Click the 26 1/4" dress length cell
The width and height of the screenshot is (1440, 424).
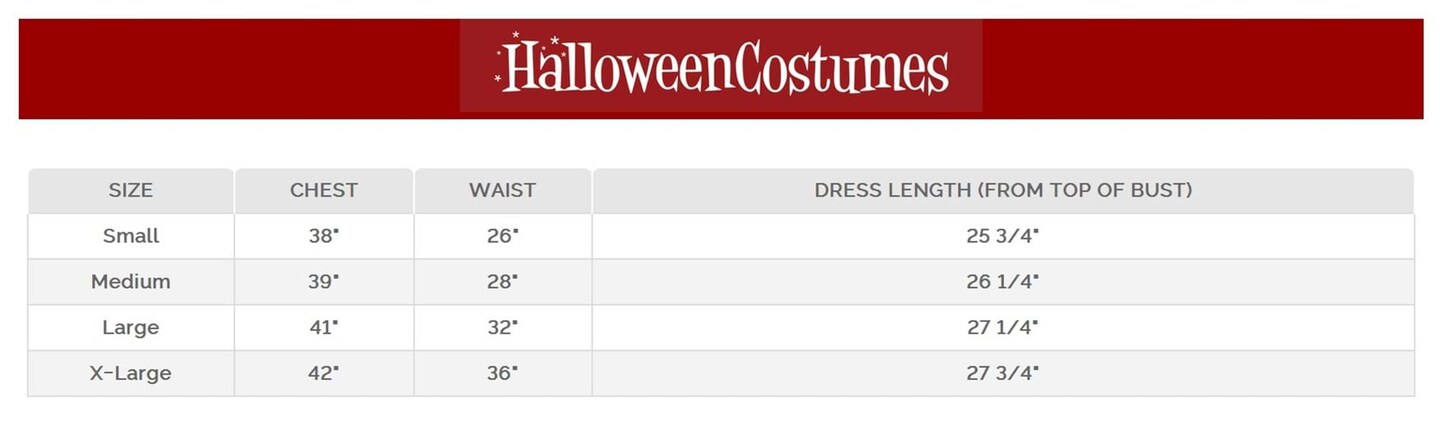tap(1003, 282)
